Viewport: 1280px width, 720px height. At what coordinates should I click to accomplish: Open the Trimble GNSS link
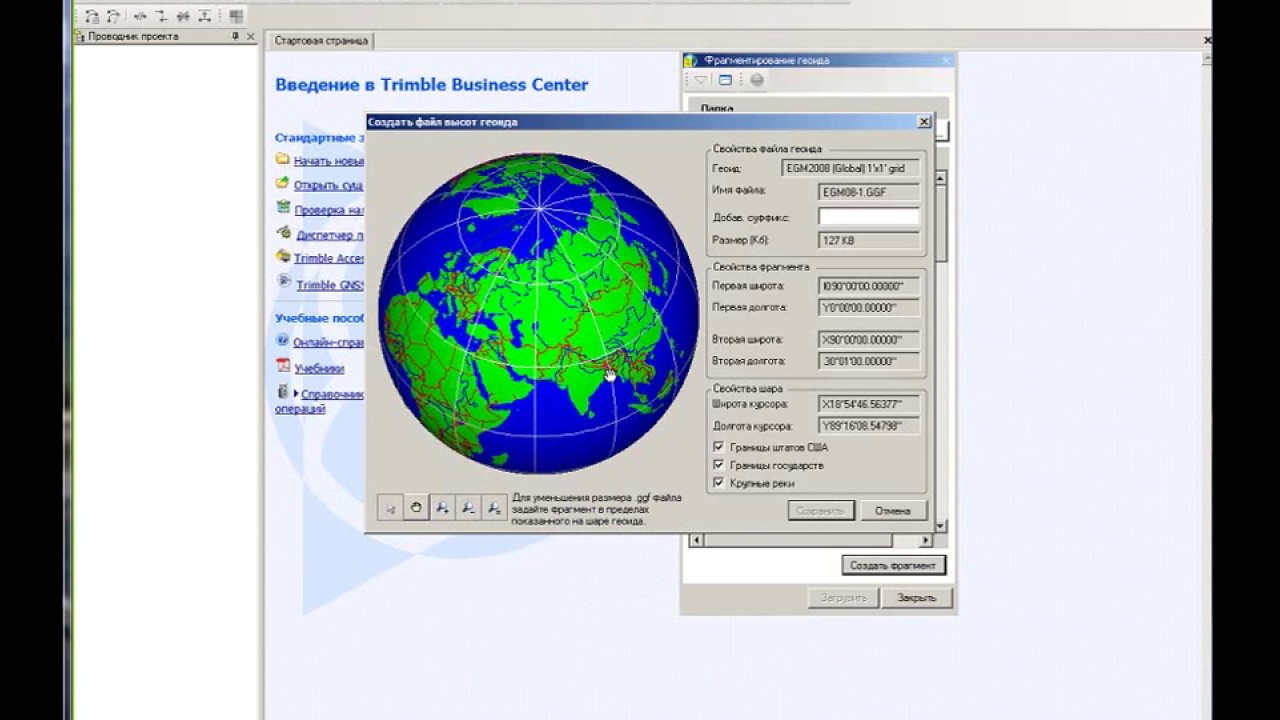click(331, 285)
